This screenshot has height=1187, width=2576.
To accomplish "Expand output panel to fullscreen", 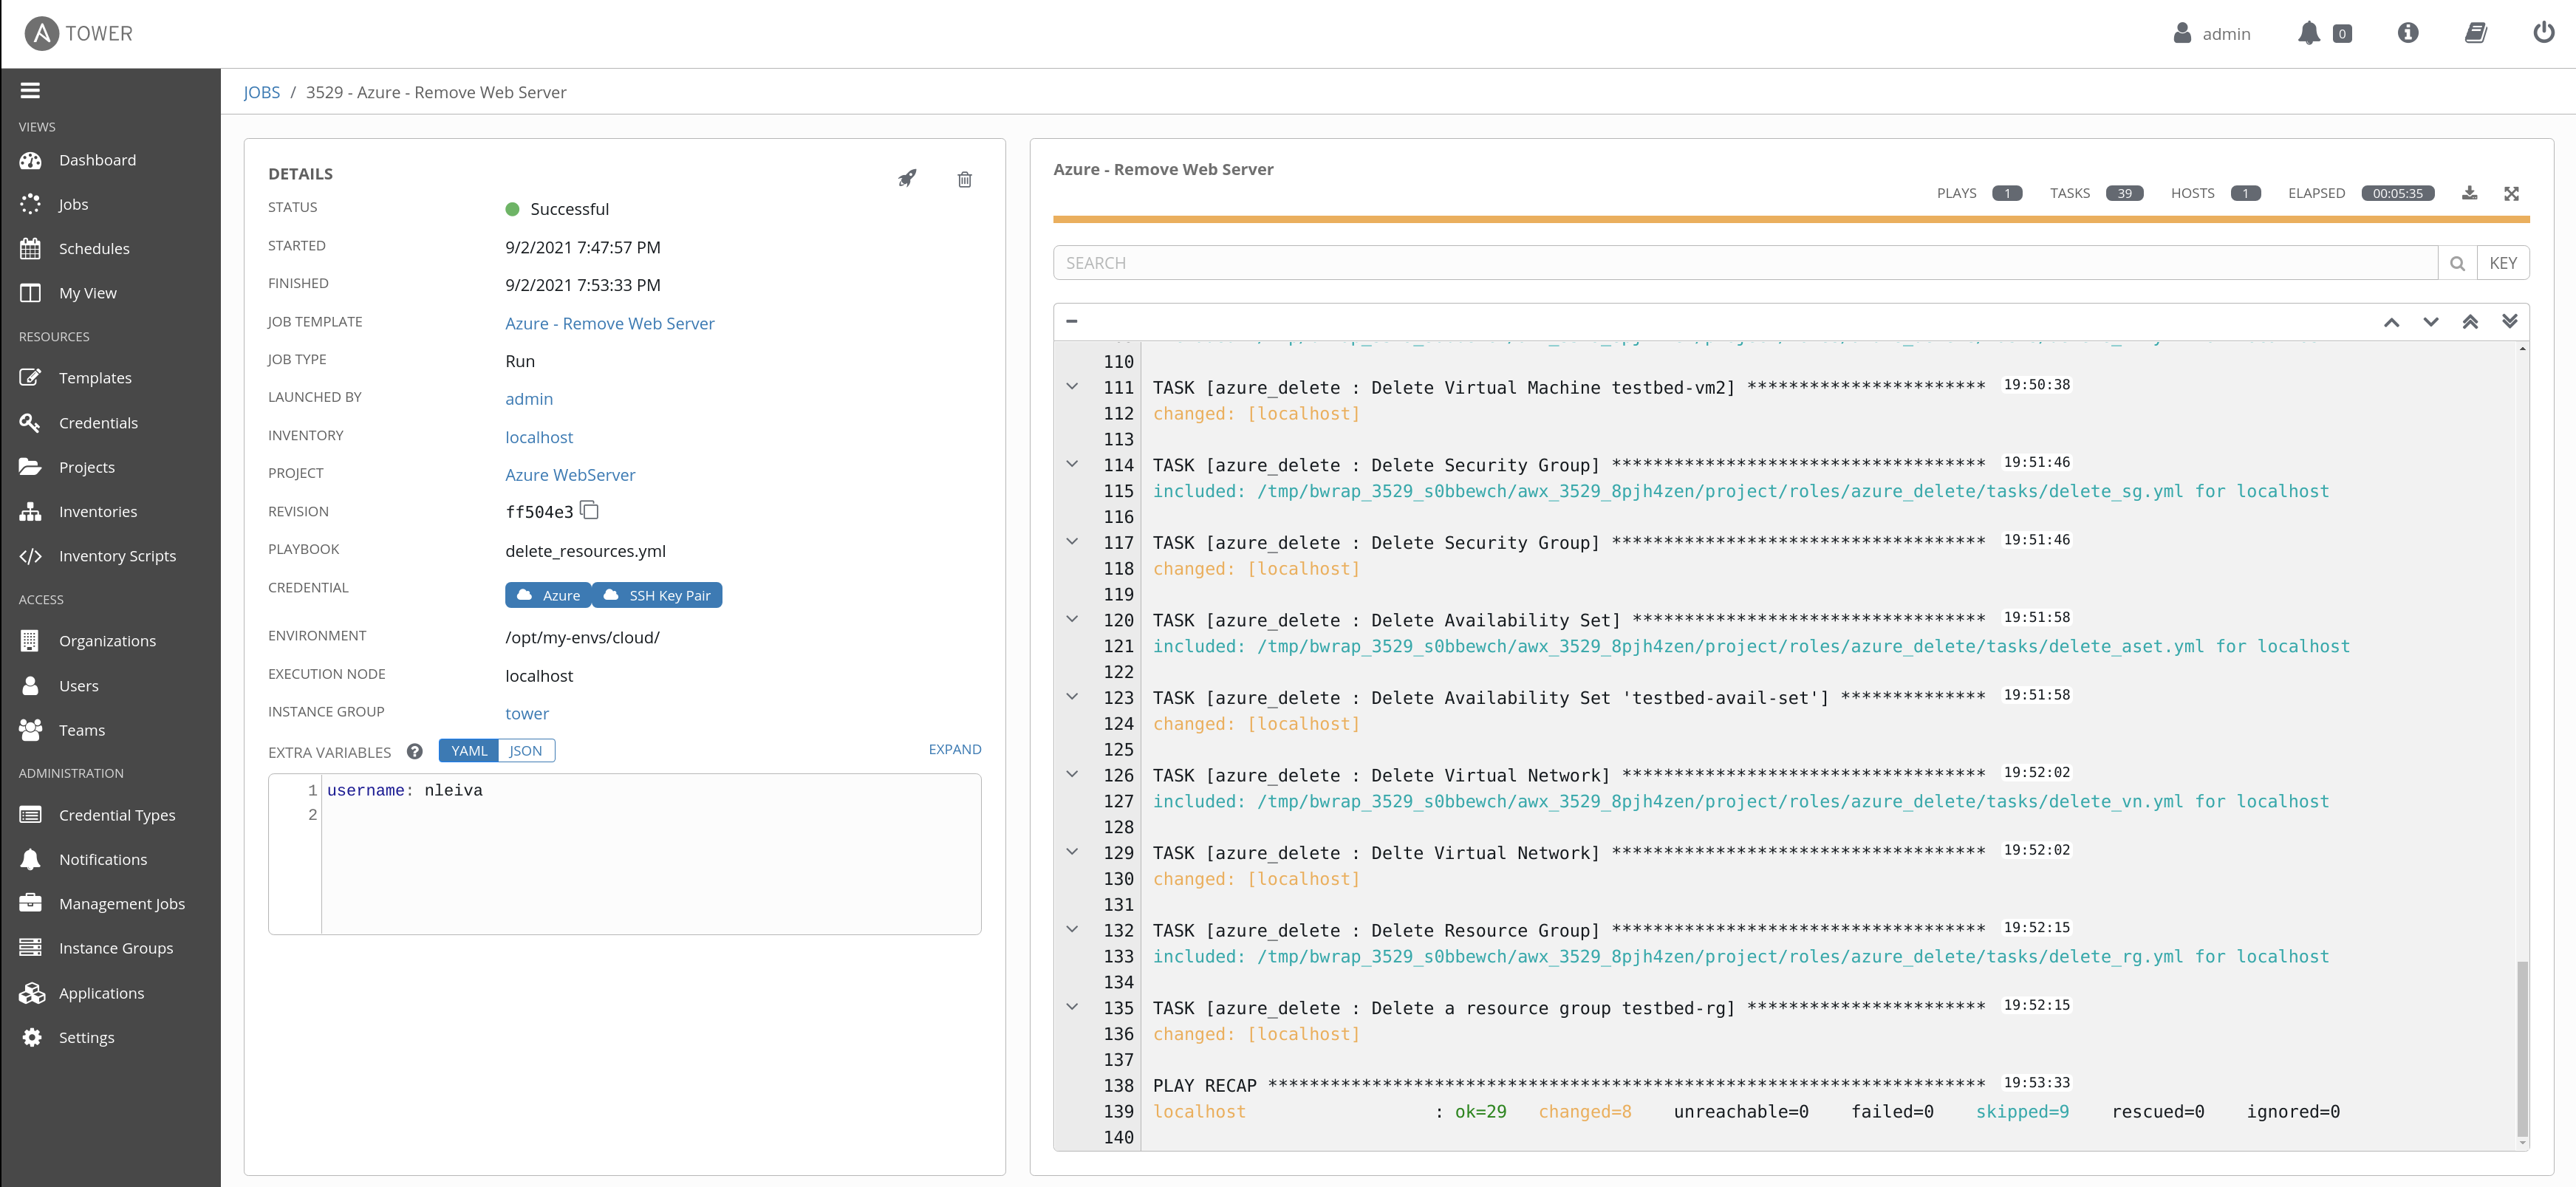I will pyautogui.click(x=2511, y=193).
